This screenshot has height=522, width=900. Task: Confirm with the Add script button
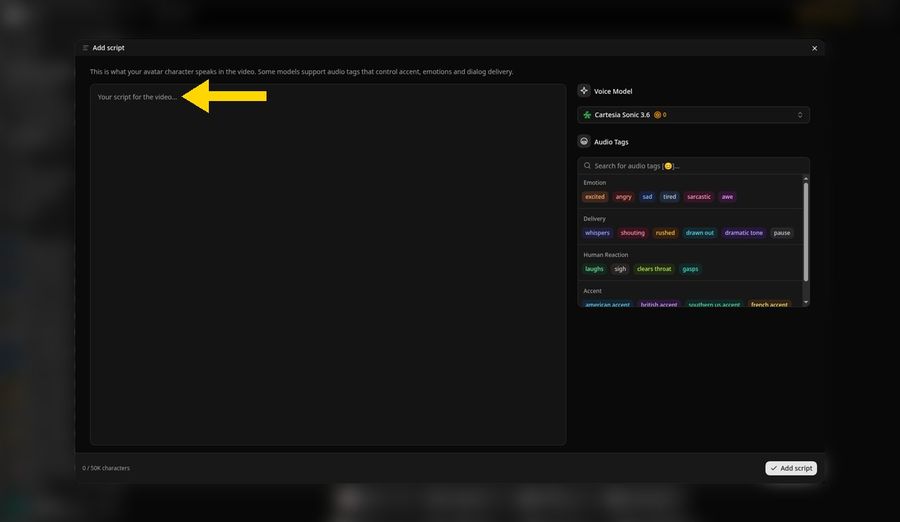791,468
